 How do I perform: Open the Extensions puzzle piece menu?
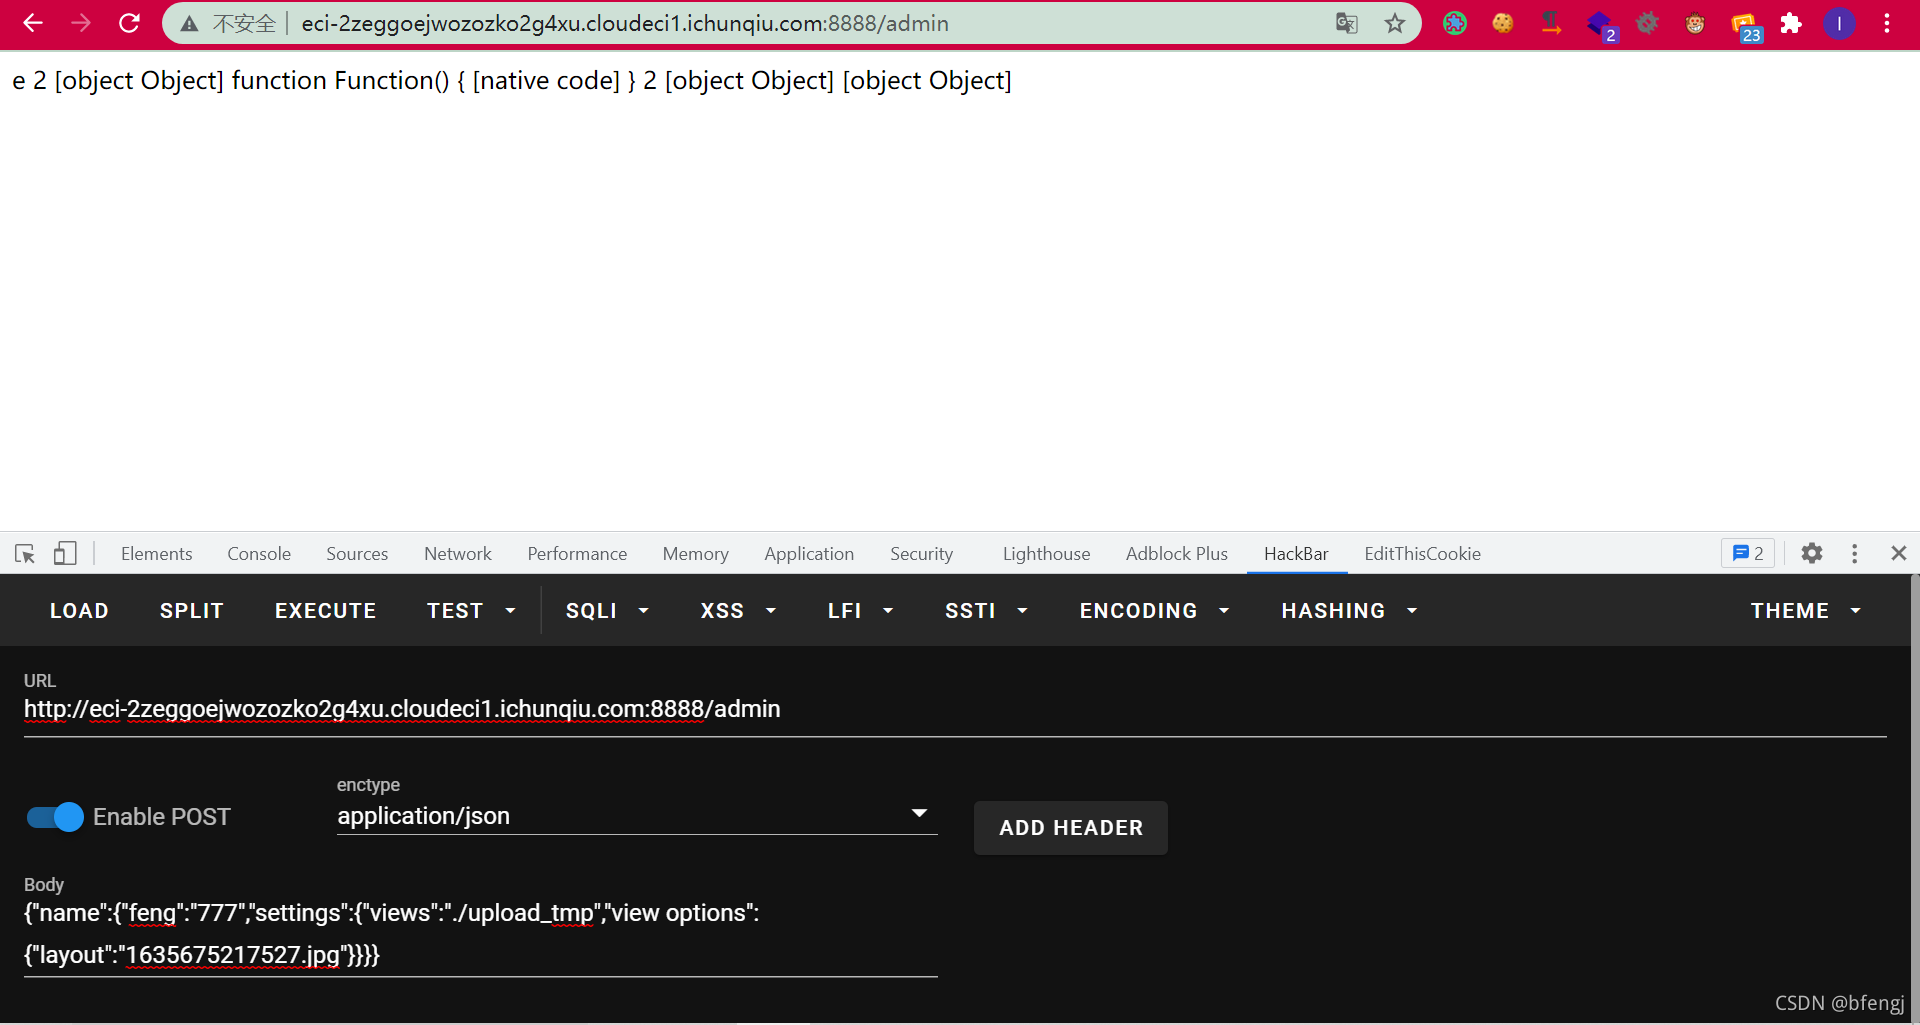(x=1791, y=23)
